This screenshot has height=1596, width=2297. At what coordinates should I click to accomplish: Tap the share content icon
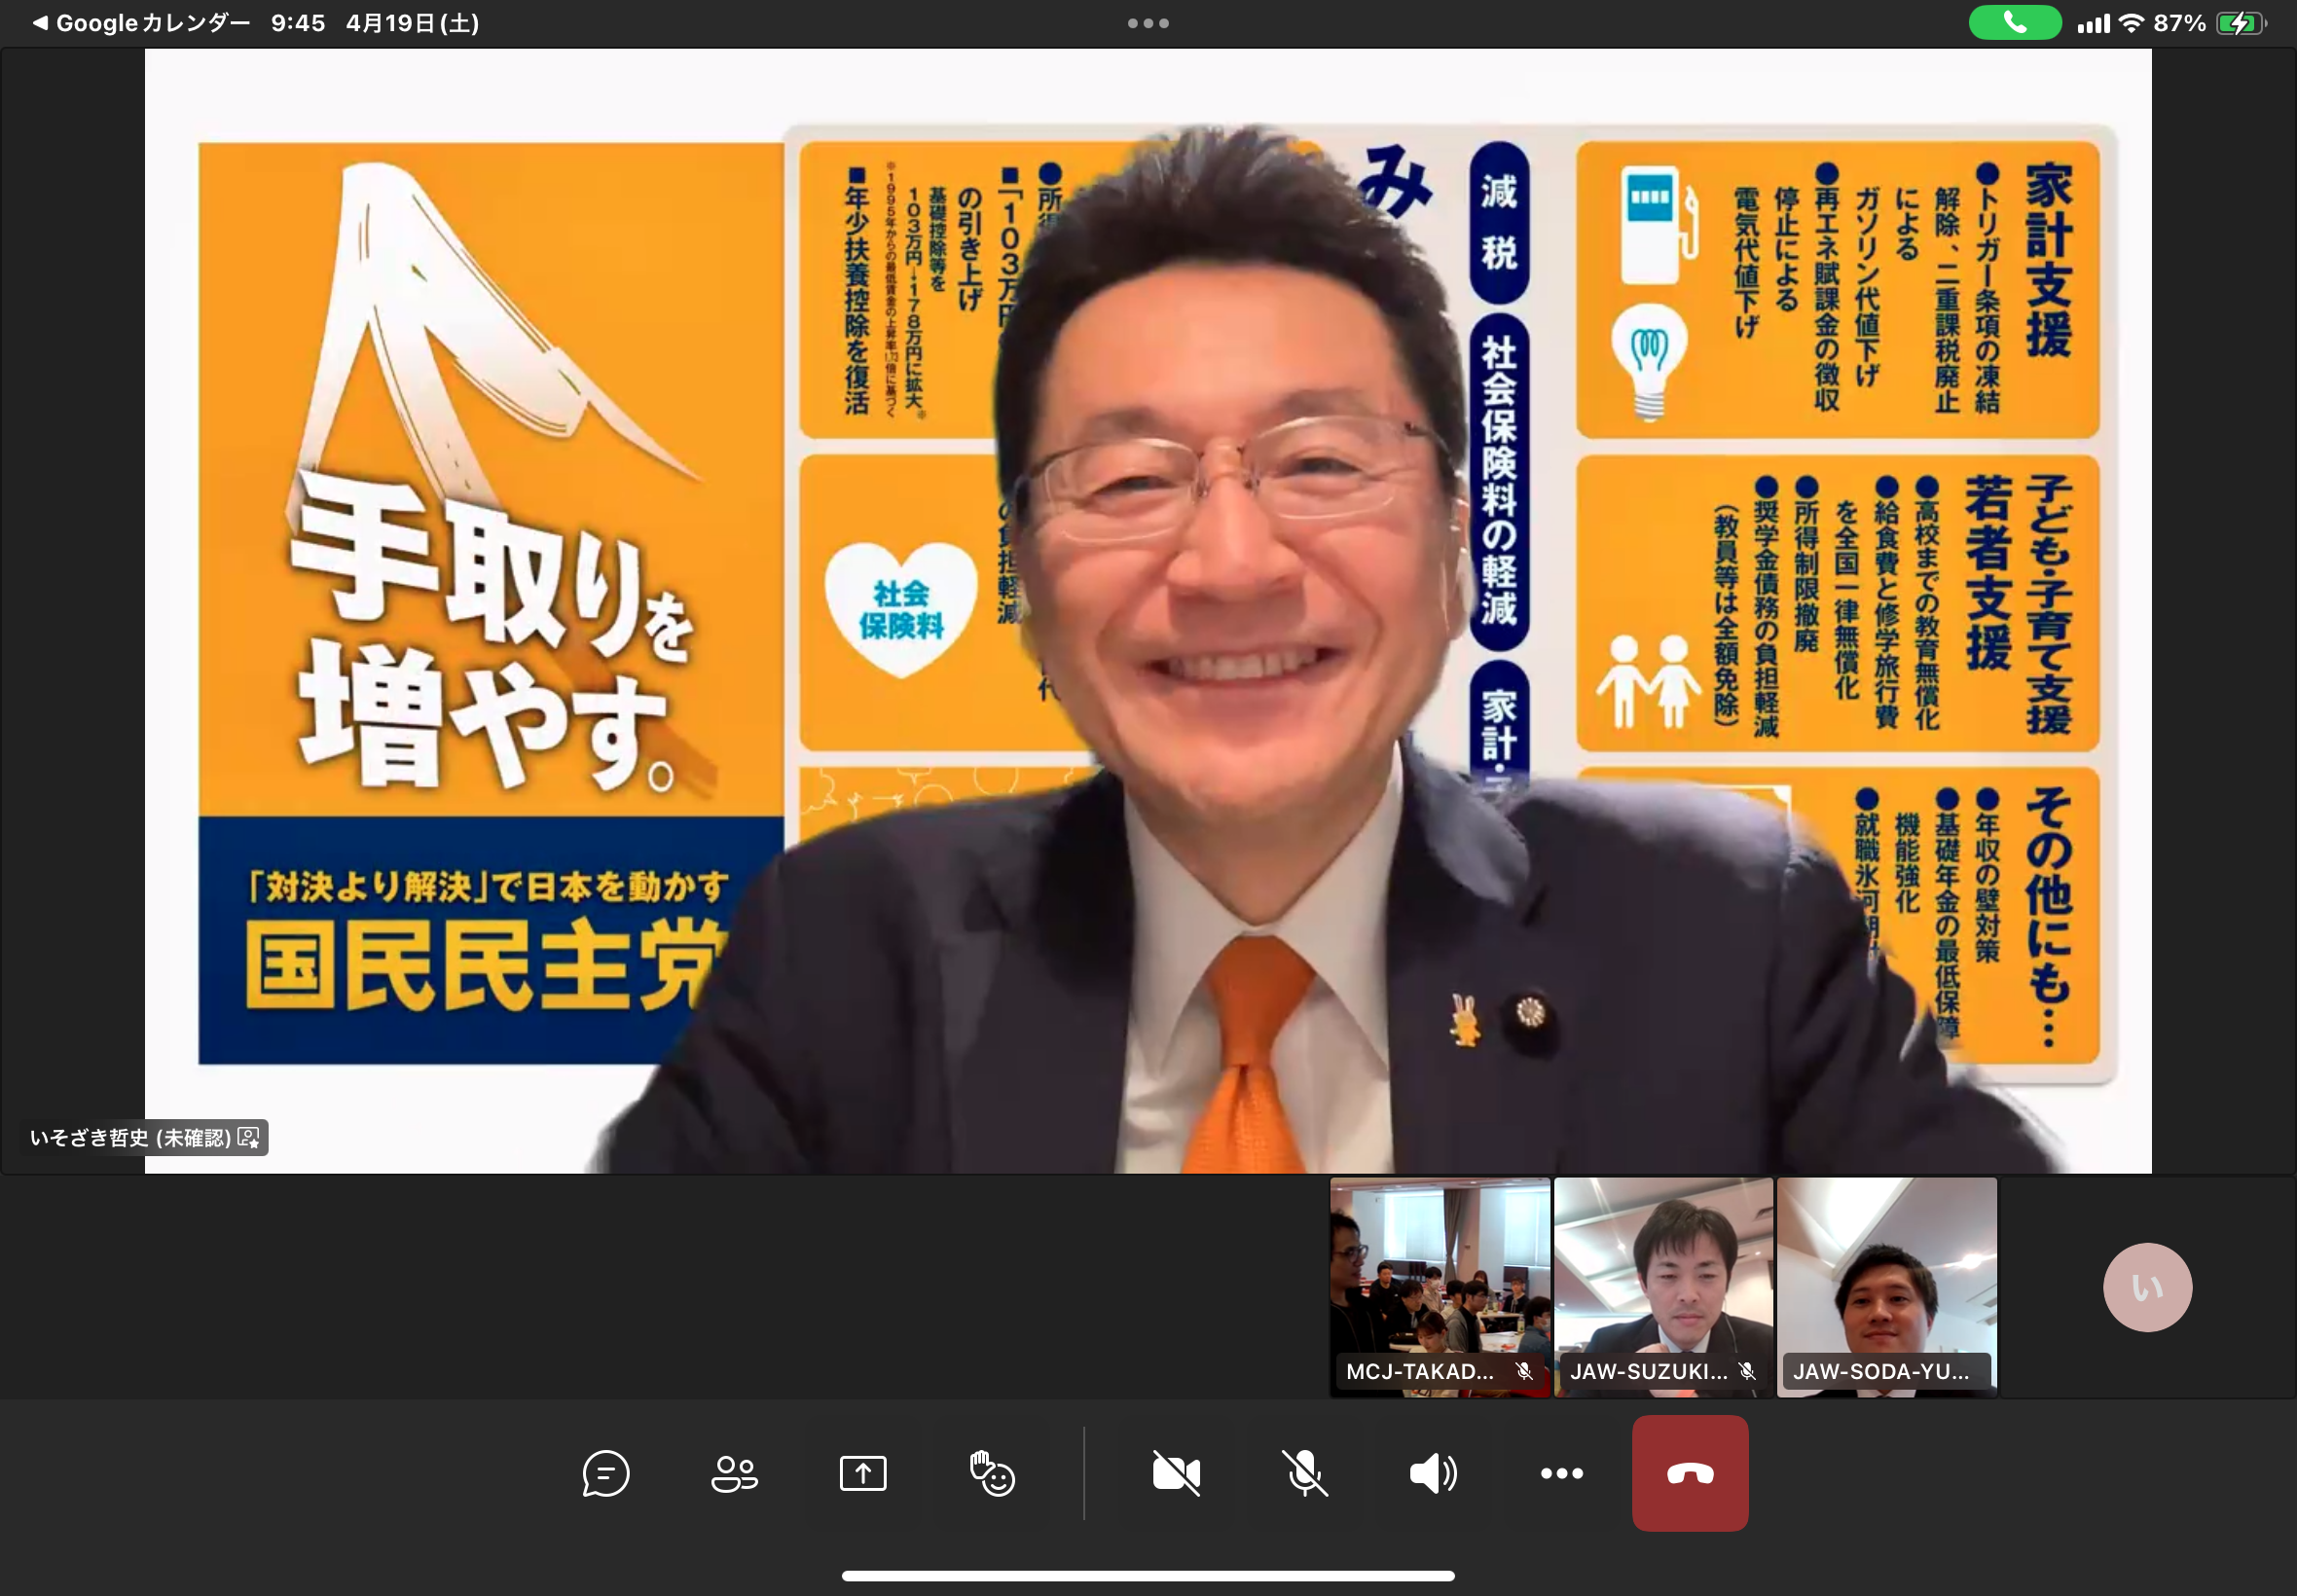pyautogui.click(x=863, y=1473)
